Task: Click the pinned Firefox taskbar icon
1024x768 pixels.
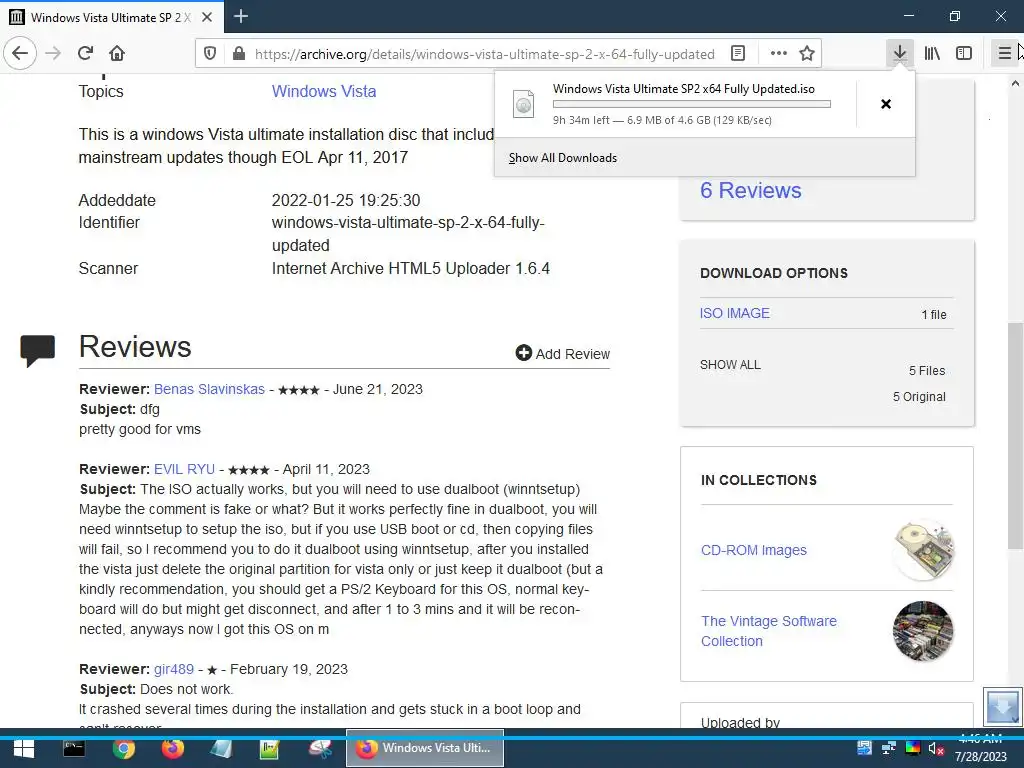Action: coord(172,748)
